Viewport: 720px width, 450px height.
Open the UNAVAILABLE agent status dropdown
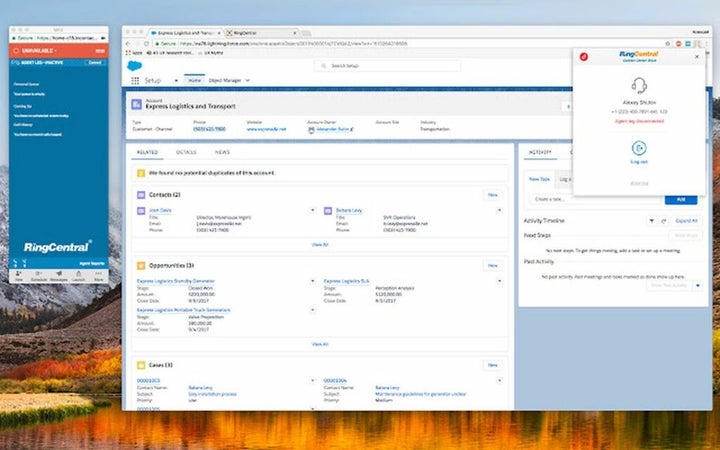[40, 49]
